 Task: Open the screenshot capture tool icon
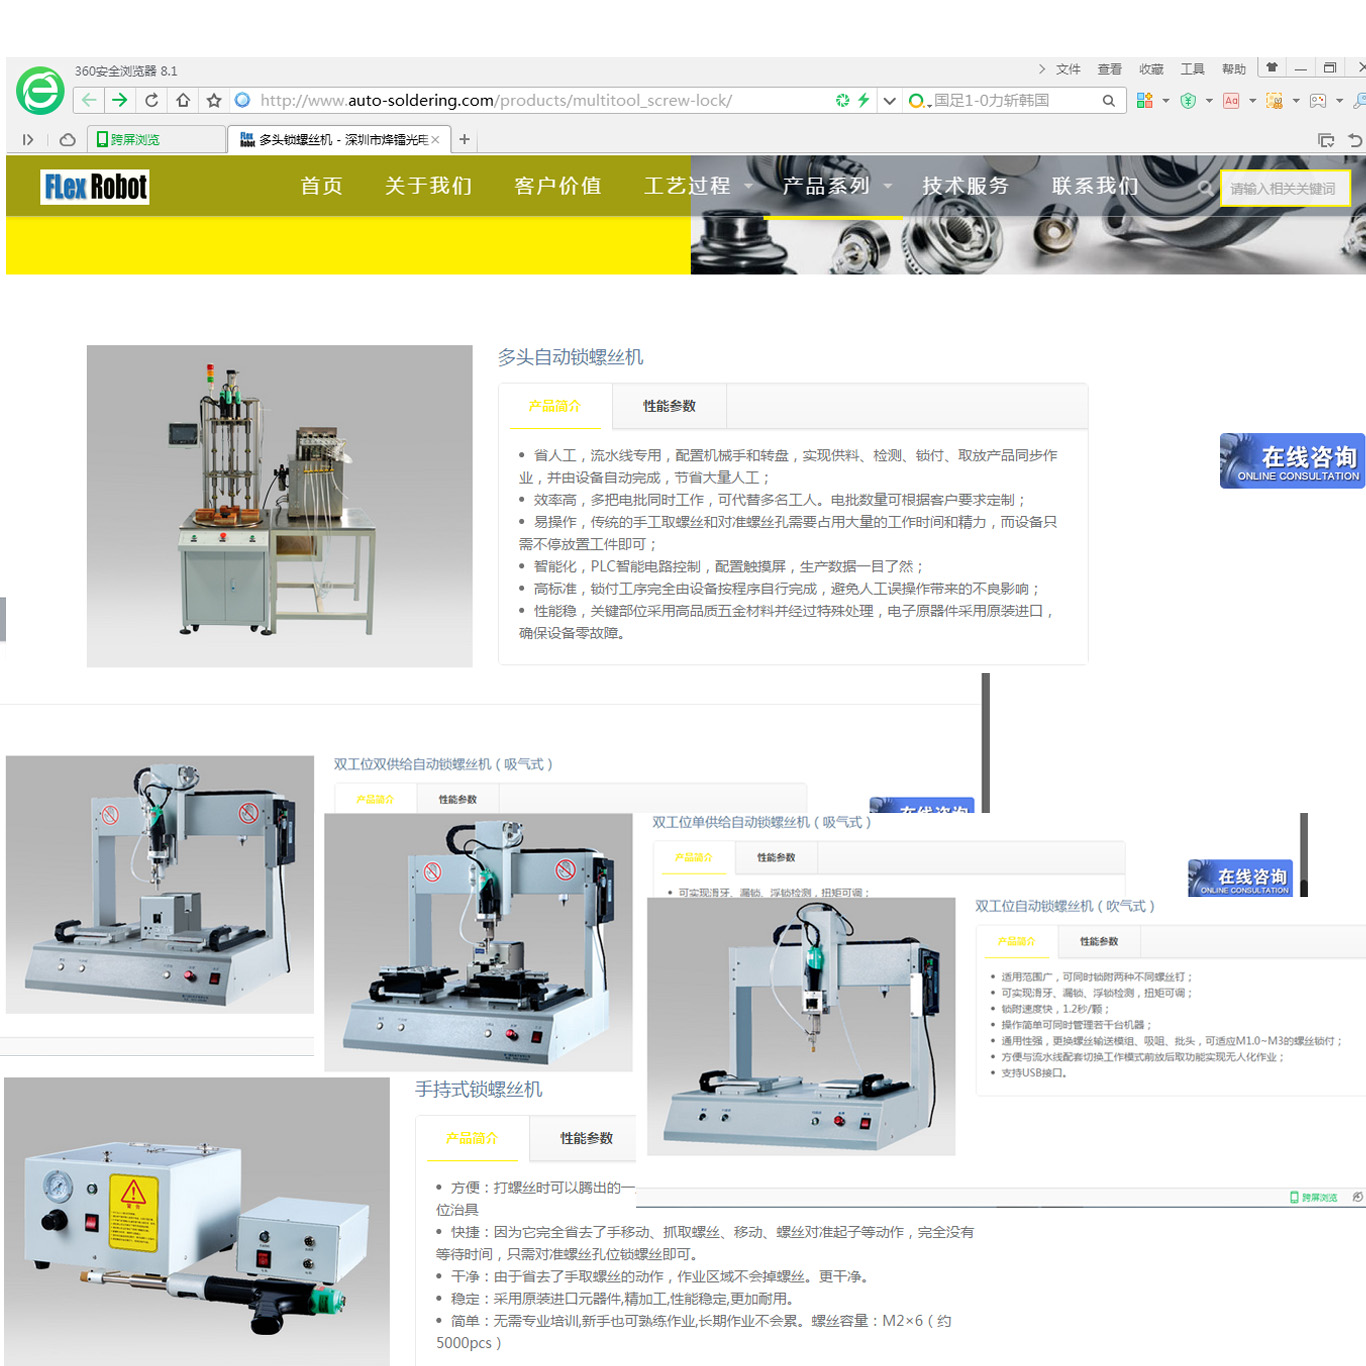pyautogui.click(x=1273, y=100)
